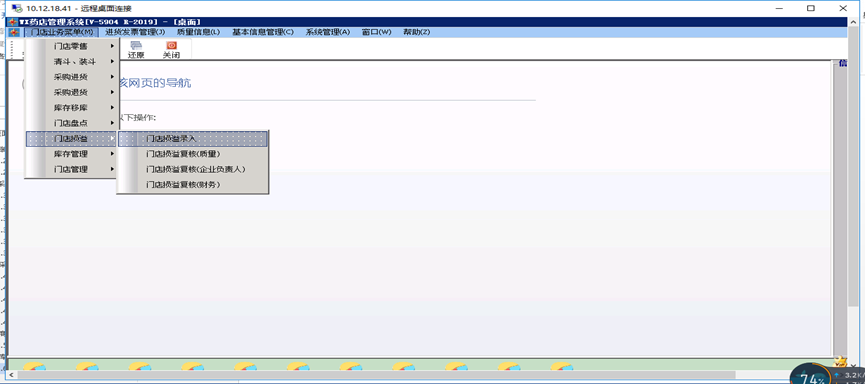Choose 门店损溢复核(企业负责人) from the submenu
865x384 pixels.
click(x=193, y=170)
